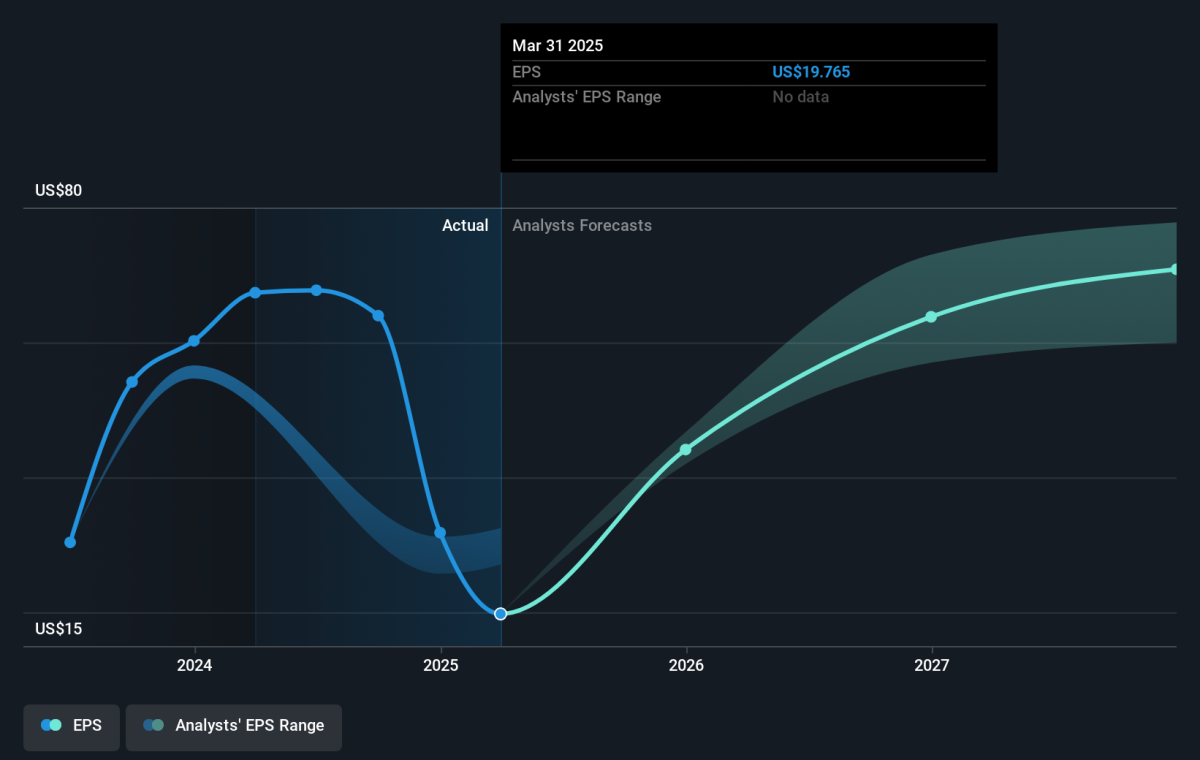Toggle the EPS legend series
Image resolution: width=1200 pixels, height=760 pixels.
(71, 726)
